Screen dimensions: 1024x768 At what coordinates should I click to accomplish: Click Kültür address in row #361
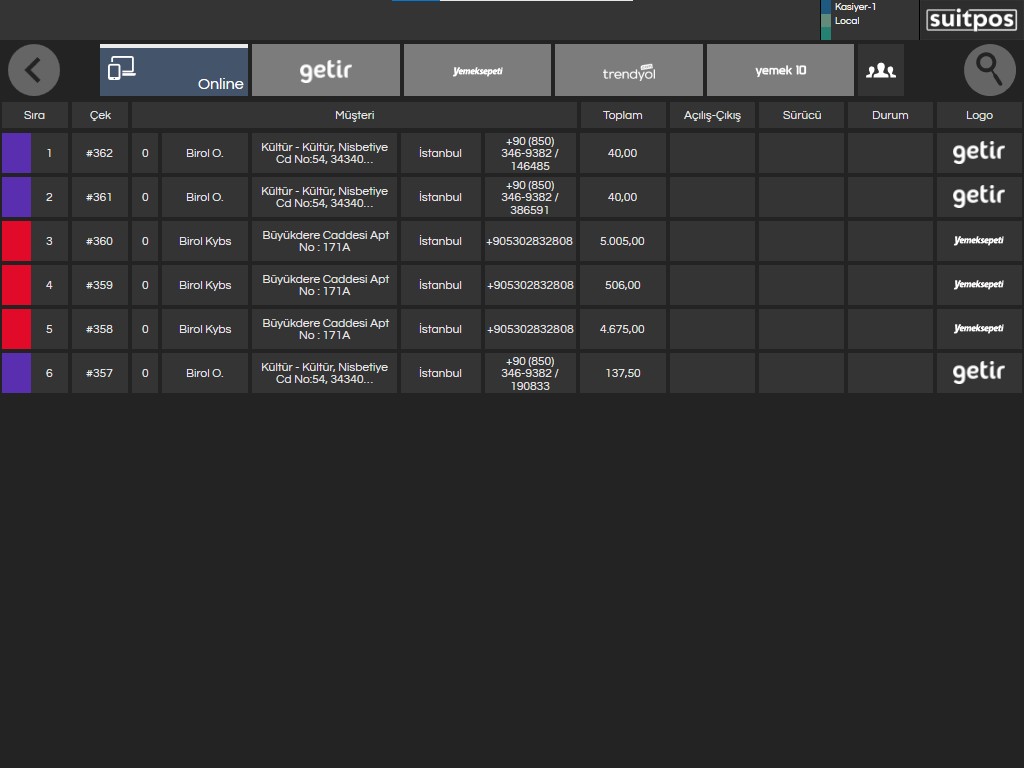point(325,197)
